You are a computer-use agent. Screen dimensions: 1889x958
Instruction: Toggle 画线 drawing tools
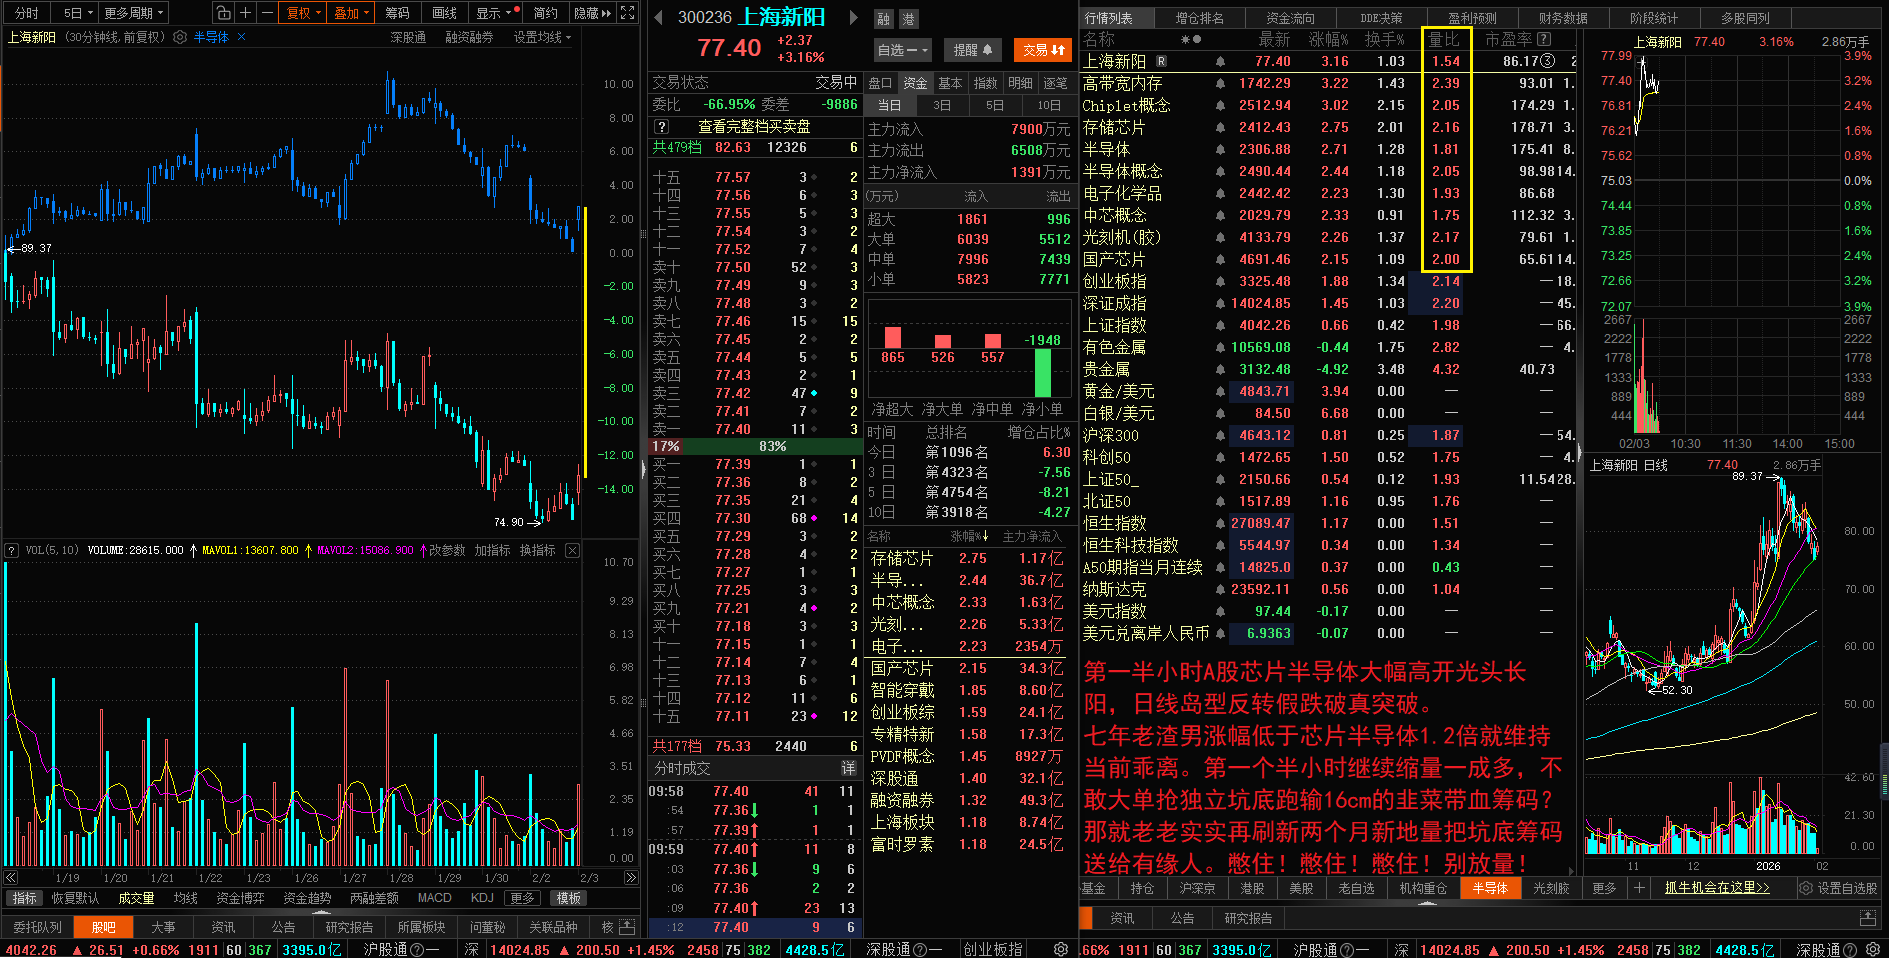coord(444,13)
